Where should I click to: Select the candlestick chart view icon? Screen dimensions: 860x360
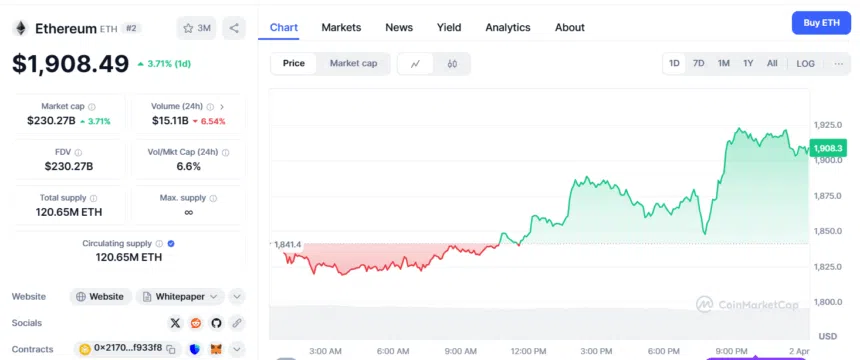click(x=452, y=64)
